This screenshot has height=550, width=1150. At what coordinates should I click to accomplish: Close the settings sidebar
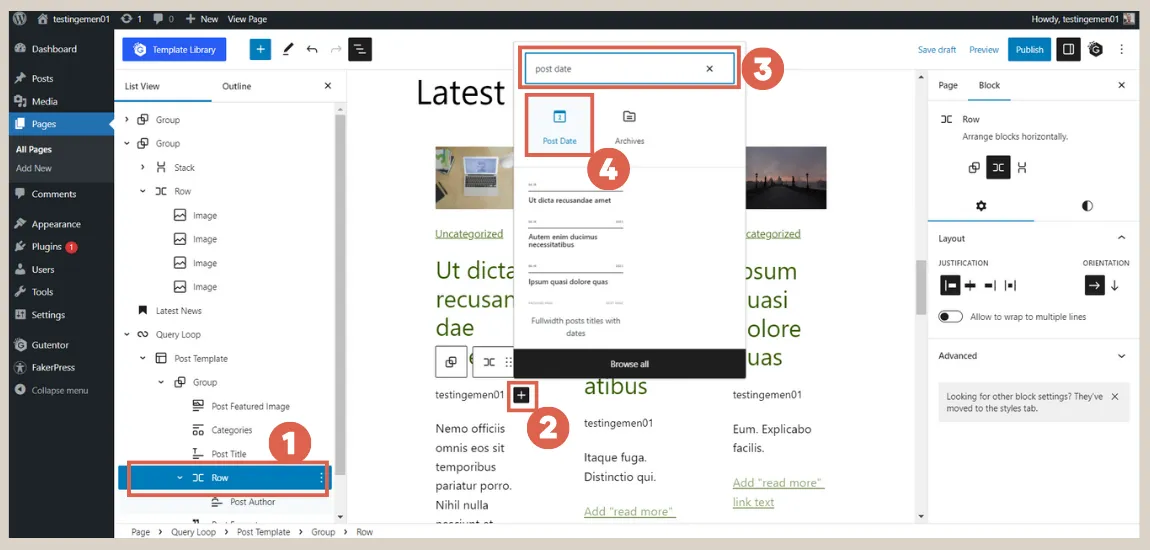(x=1121, y=86)
